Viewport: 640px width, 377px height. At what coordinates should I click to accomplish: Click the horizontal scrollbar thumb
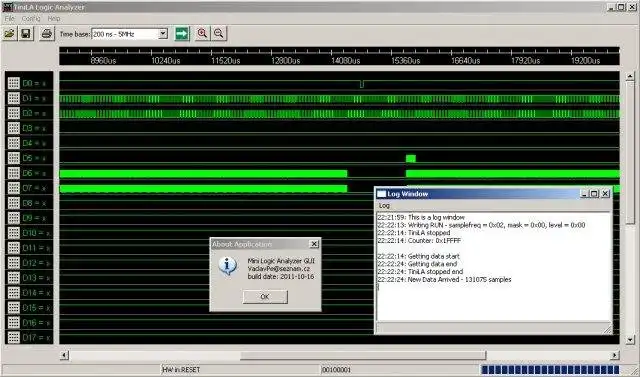(x=363, y=355)
